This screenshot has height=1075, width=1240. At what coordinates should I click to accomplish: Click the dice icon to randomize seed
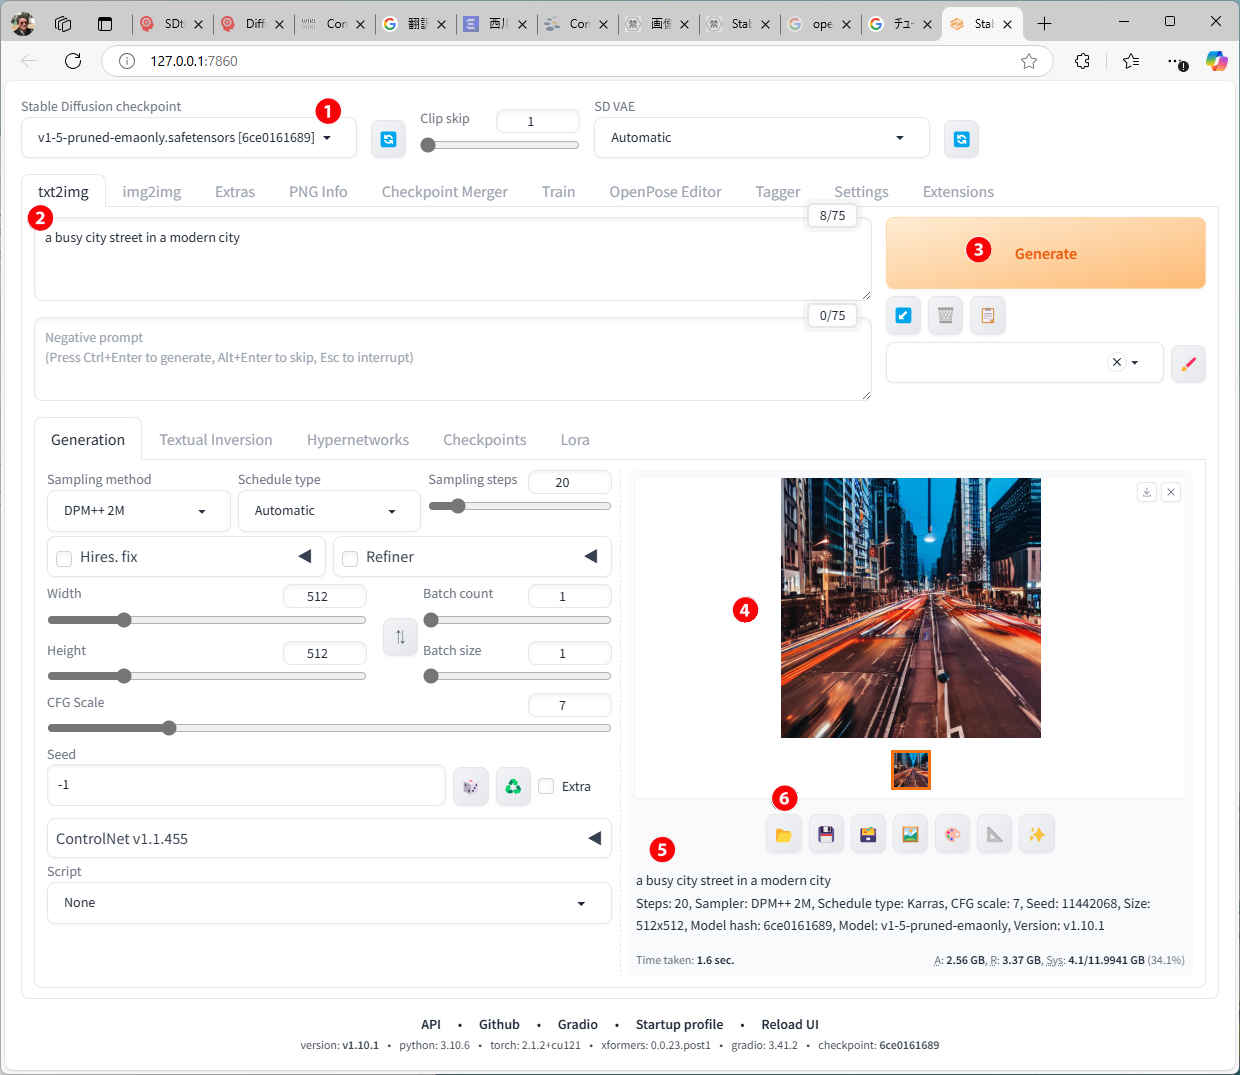[470, 787]
